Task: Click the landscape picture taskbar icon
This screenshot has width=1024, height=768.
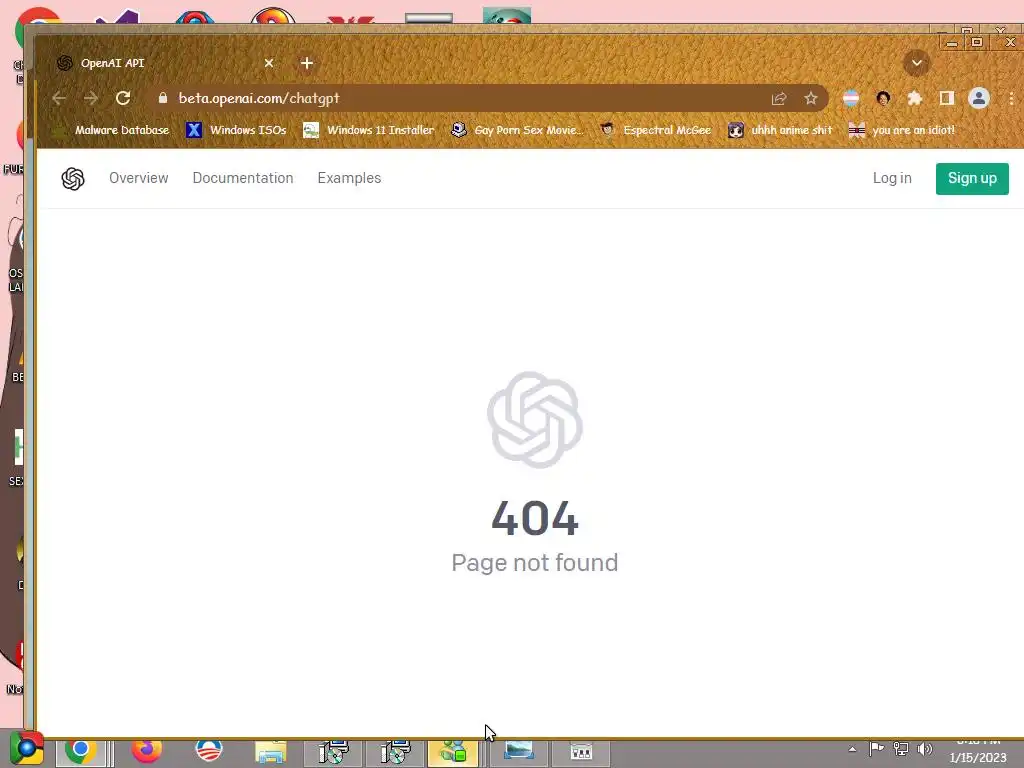Action: pyautogui.click(x=519, y=752)
